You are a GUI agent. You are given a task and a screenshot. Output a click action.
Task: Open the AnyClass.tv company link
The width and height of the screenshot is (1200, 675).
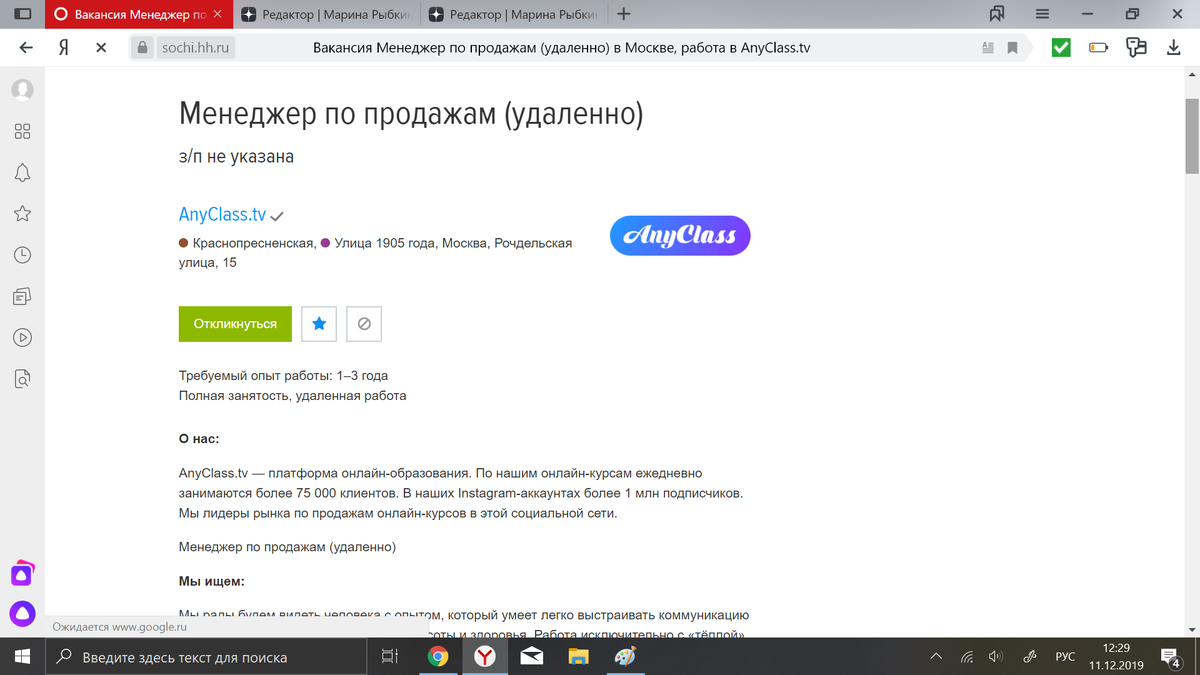pos(222,213)
